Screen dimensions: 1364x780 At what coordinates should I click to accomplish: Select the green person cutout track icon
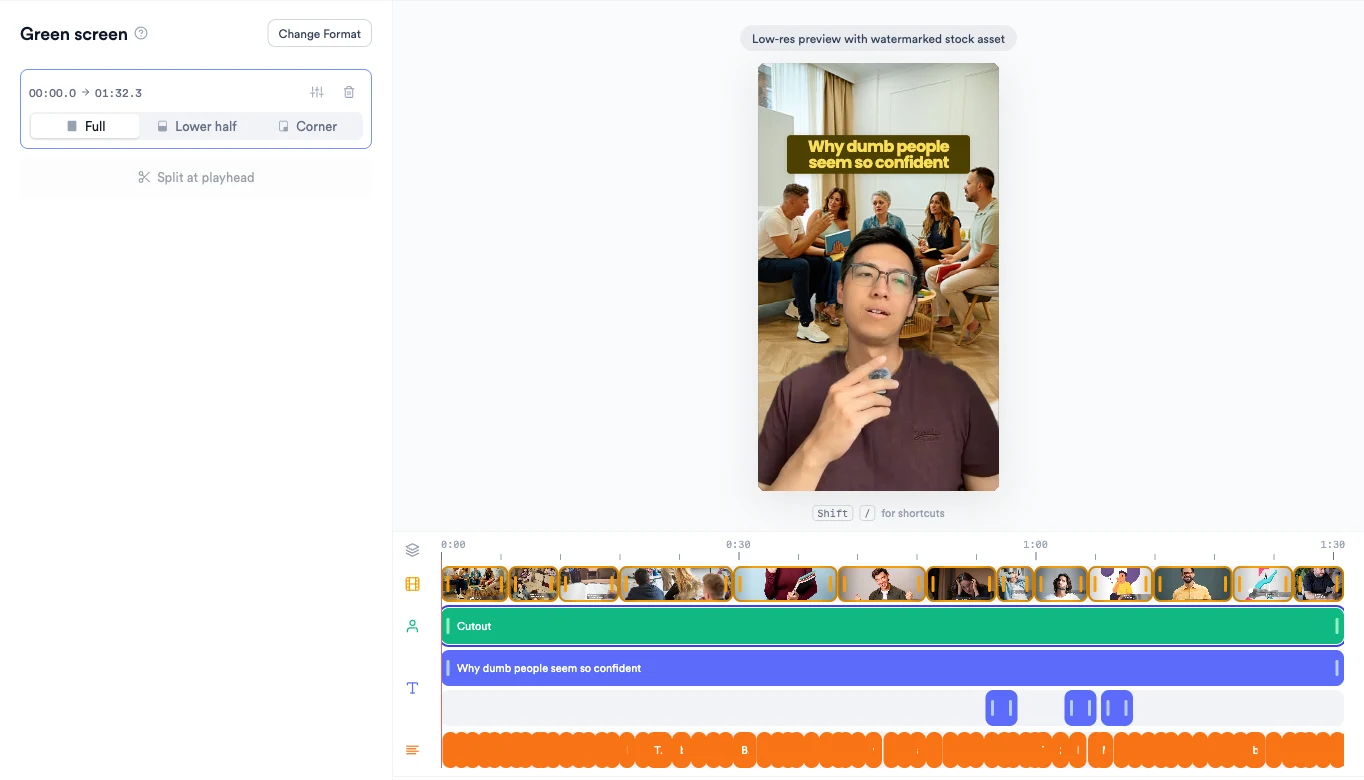pos(412,626)
